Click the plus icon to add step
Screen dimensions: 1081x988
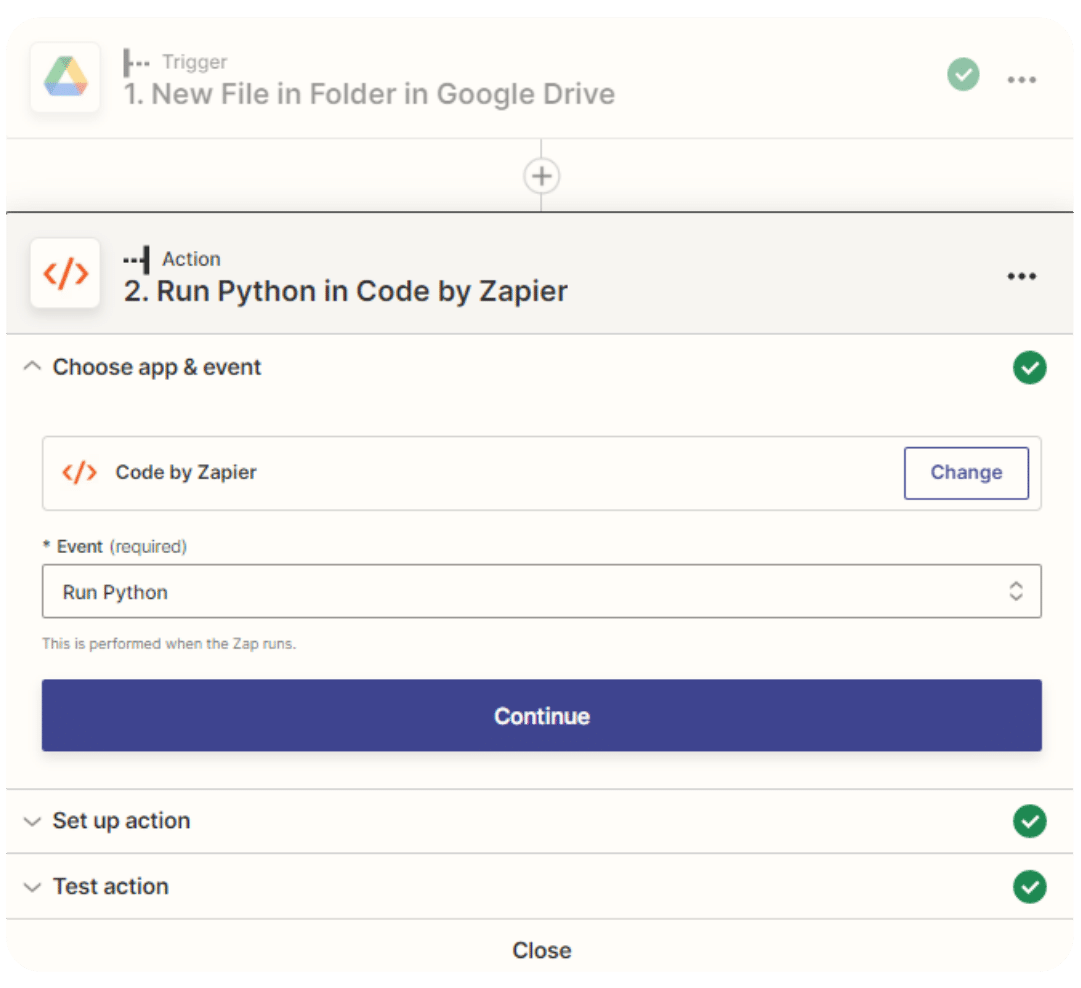click(541, 177)
